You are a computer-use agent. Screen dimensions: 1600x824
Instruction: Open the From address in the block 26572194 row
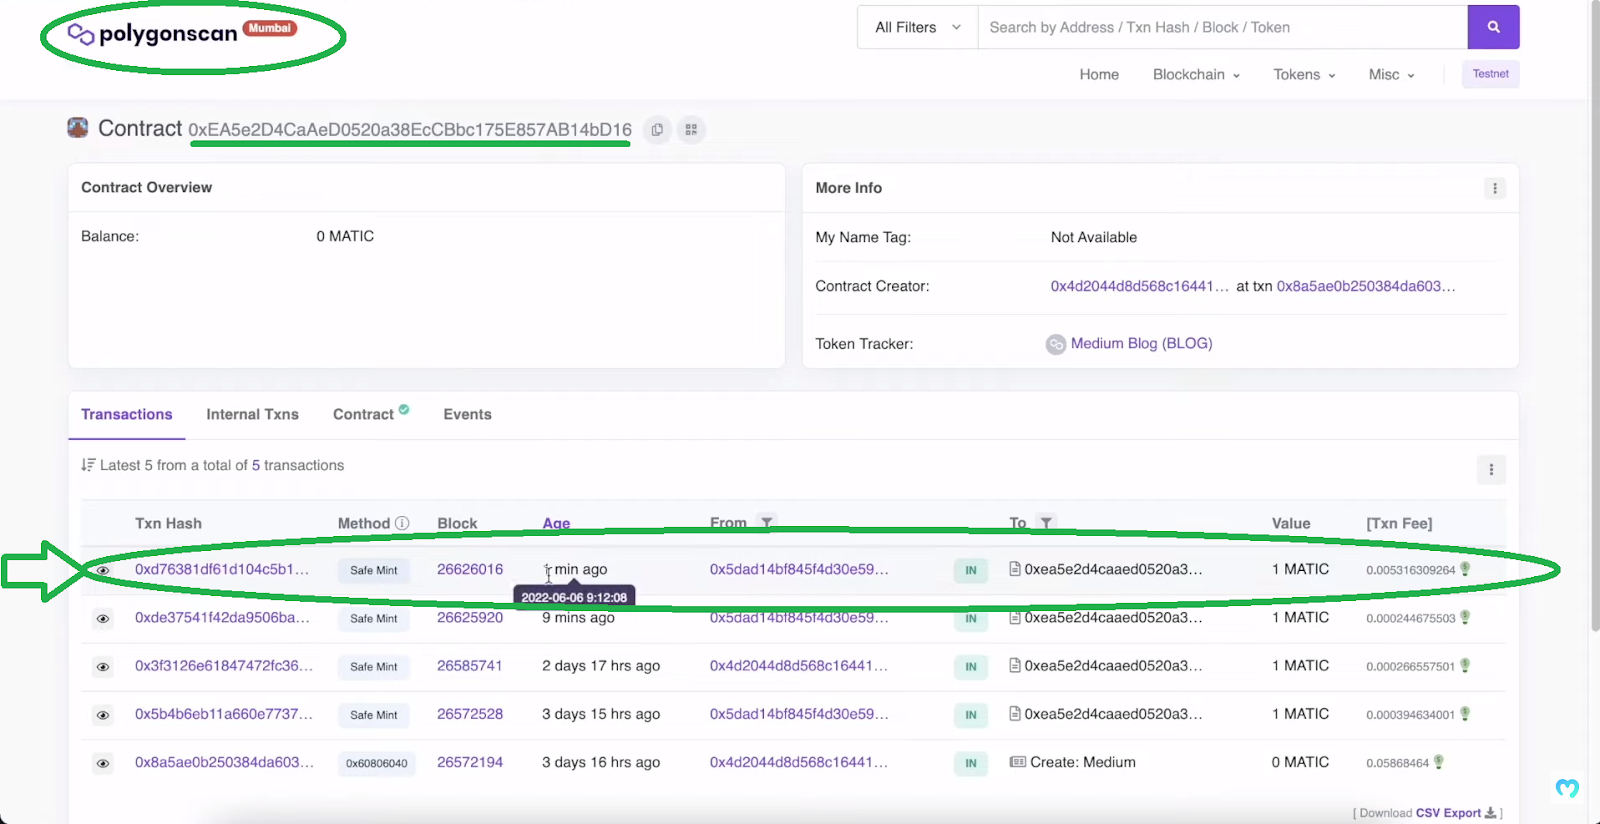[x=799, y=762]
